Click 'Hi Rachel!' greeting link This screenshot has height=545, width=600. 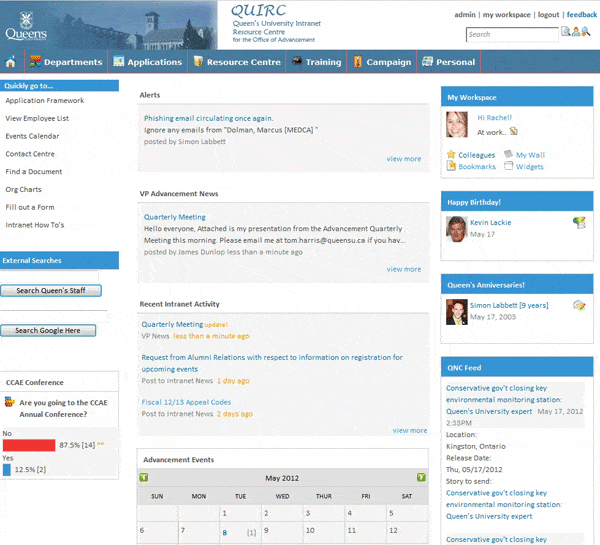coord(494,117)
